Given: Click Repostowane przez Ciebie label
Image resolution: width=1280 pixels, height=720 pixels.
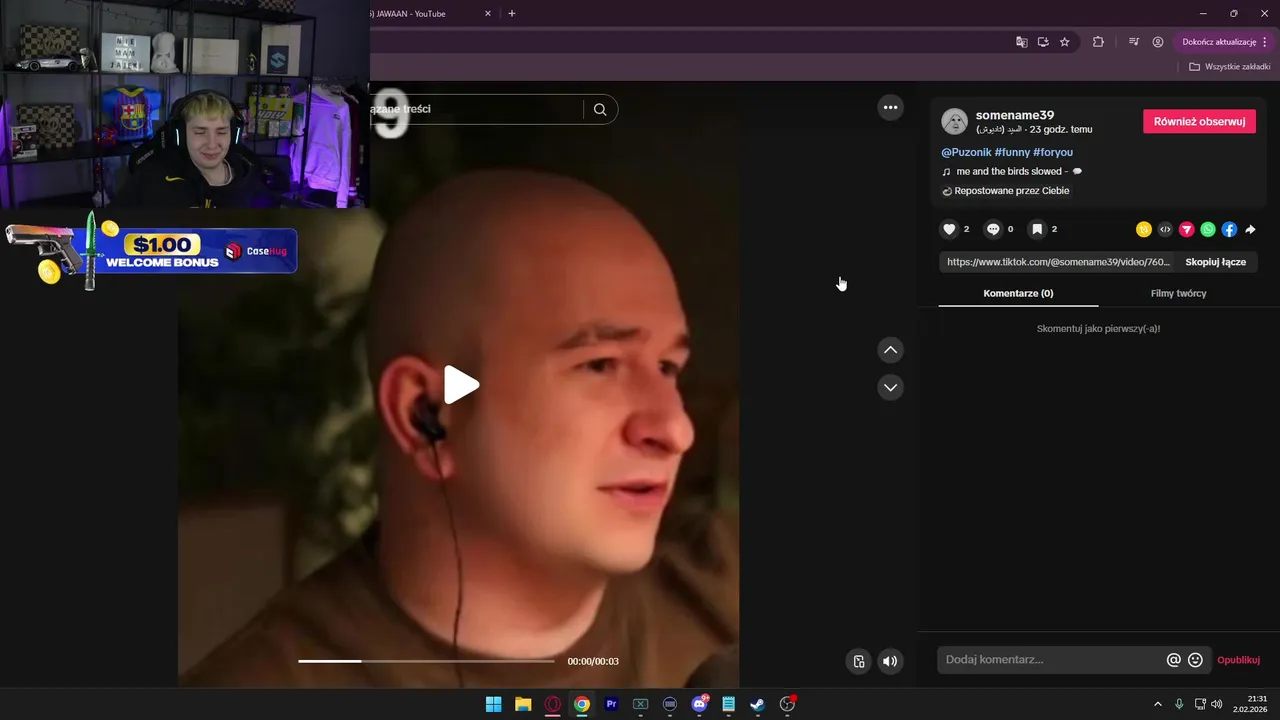Looking at the screenshot, I should [1006, 191].
